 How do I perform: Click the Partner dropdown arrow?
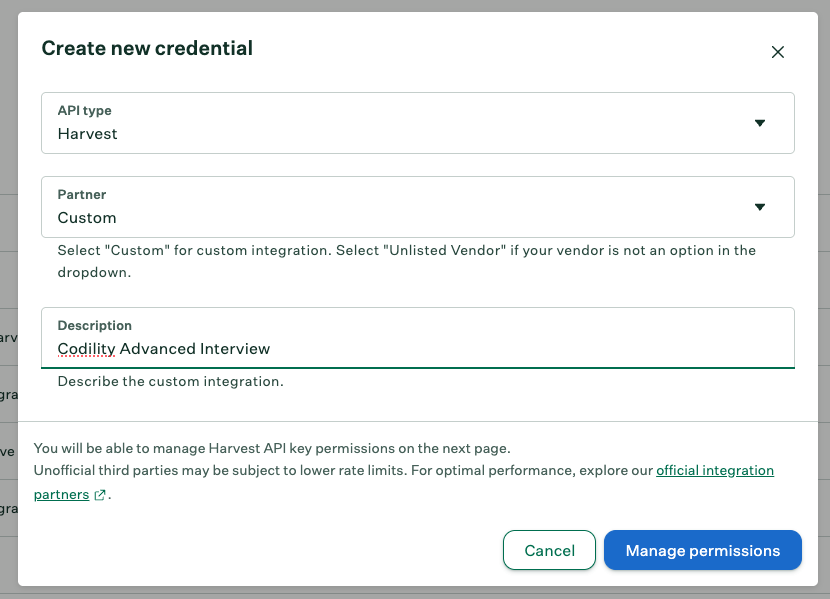coord(759,207)
